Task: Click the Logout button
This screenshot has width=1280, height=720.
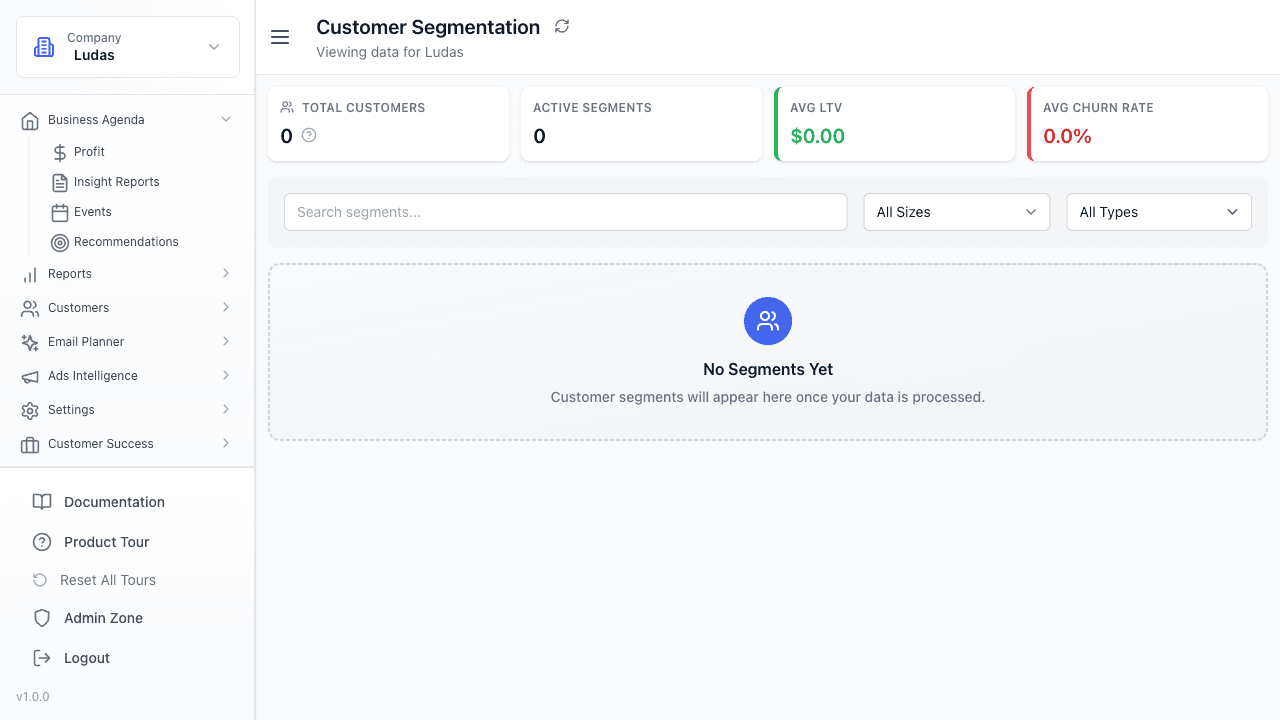Action: tap(86, 657)
